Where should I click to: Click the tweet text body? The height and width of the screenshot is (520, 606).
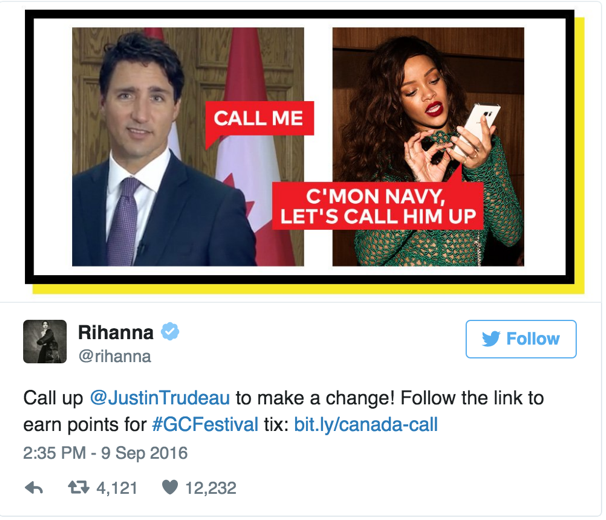pyautogui.click(x=284, y=411)
